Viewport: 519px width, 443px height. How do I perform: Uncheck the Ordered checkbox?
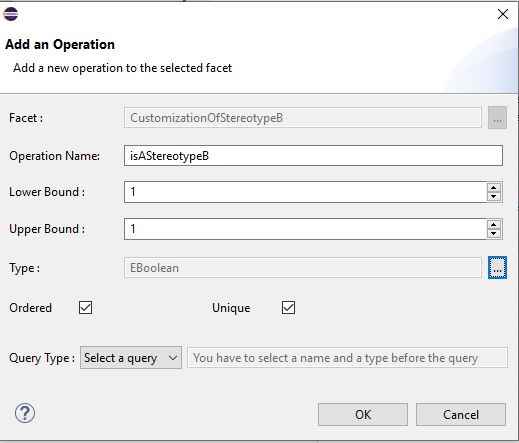click(x=85, y=307)
